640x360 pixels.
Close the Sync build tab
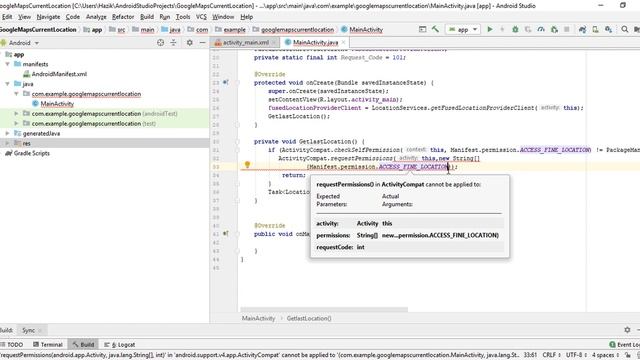pyautogui.click(x=40, y=330)
